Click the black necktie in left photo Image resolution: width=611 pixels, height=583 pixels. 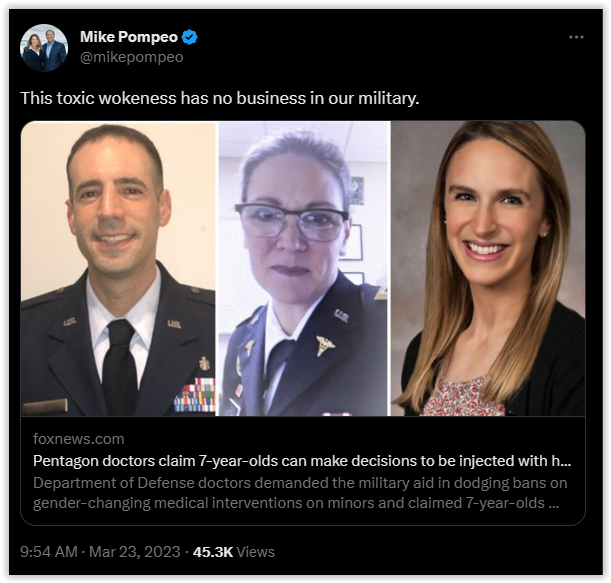[120, 364]
